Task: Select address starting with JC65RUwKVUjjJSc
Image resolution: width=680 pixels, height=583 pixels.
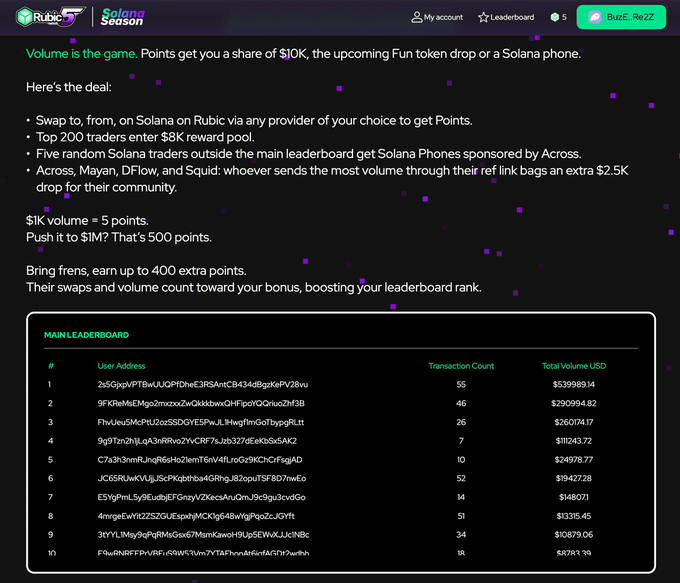Action: 202,478
